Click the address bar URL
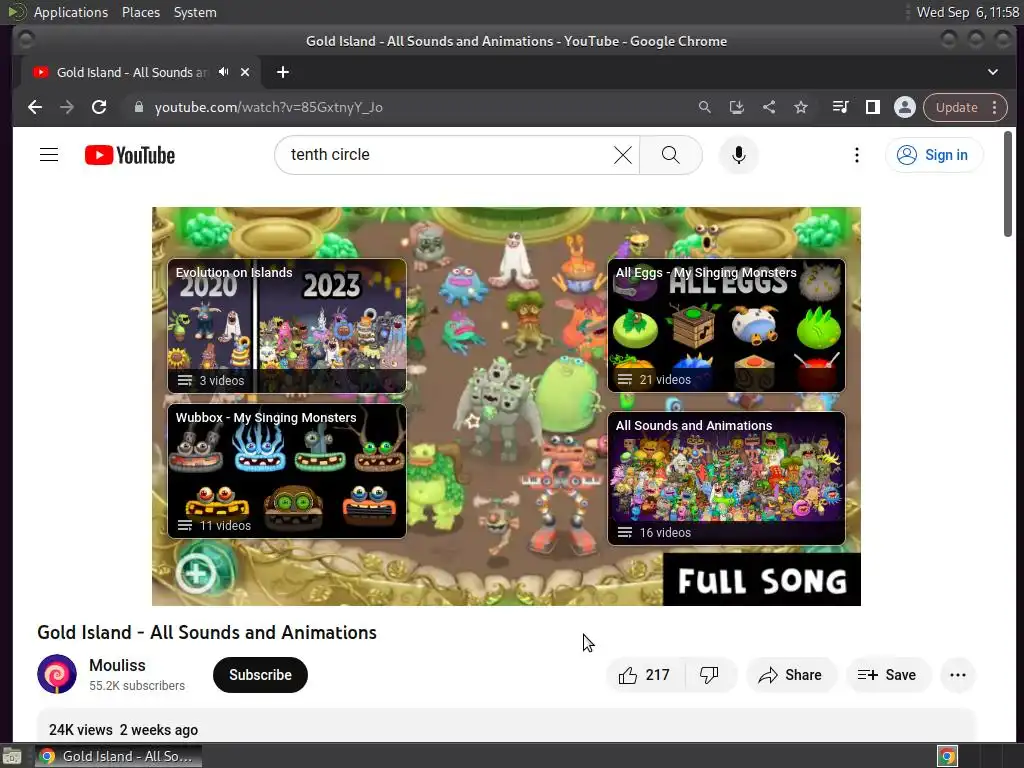This screenshot has height=768, width=1024. coord(268,107)
